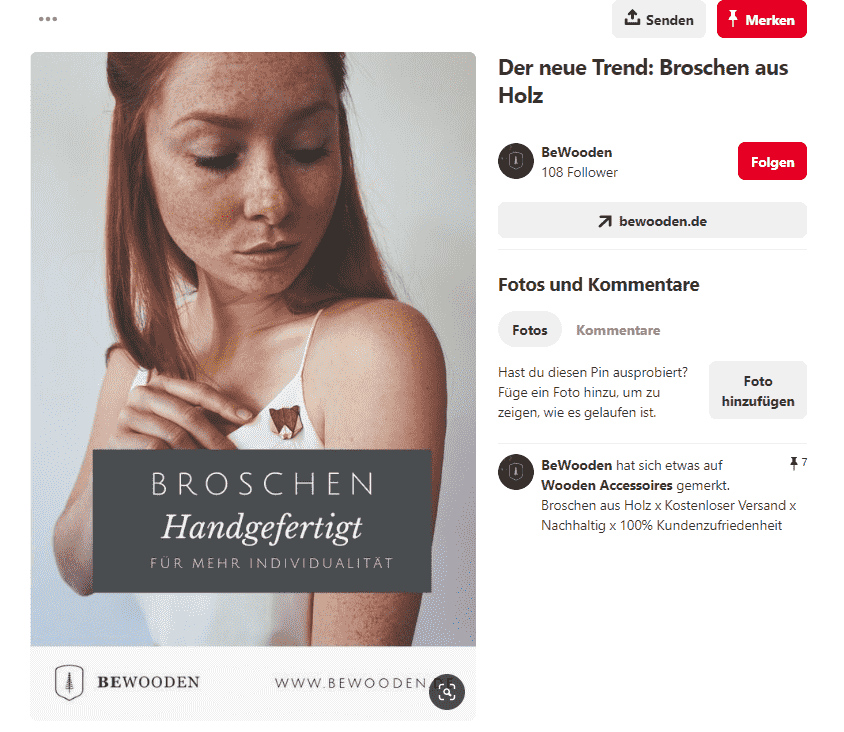Switch to the Fotos tab
844x732 pixels.
click(530, 329)
